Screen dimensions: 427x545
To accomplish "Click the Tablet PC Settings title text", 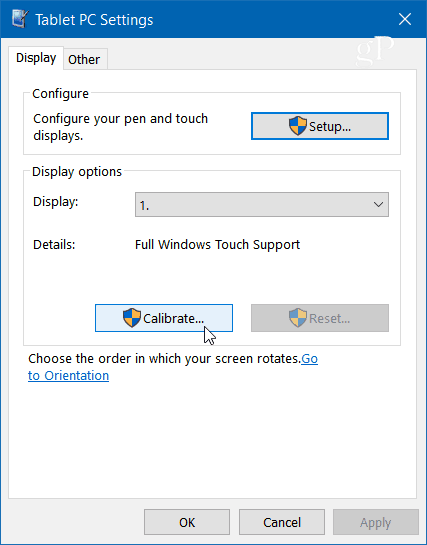I will 94,20.
